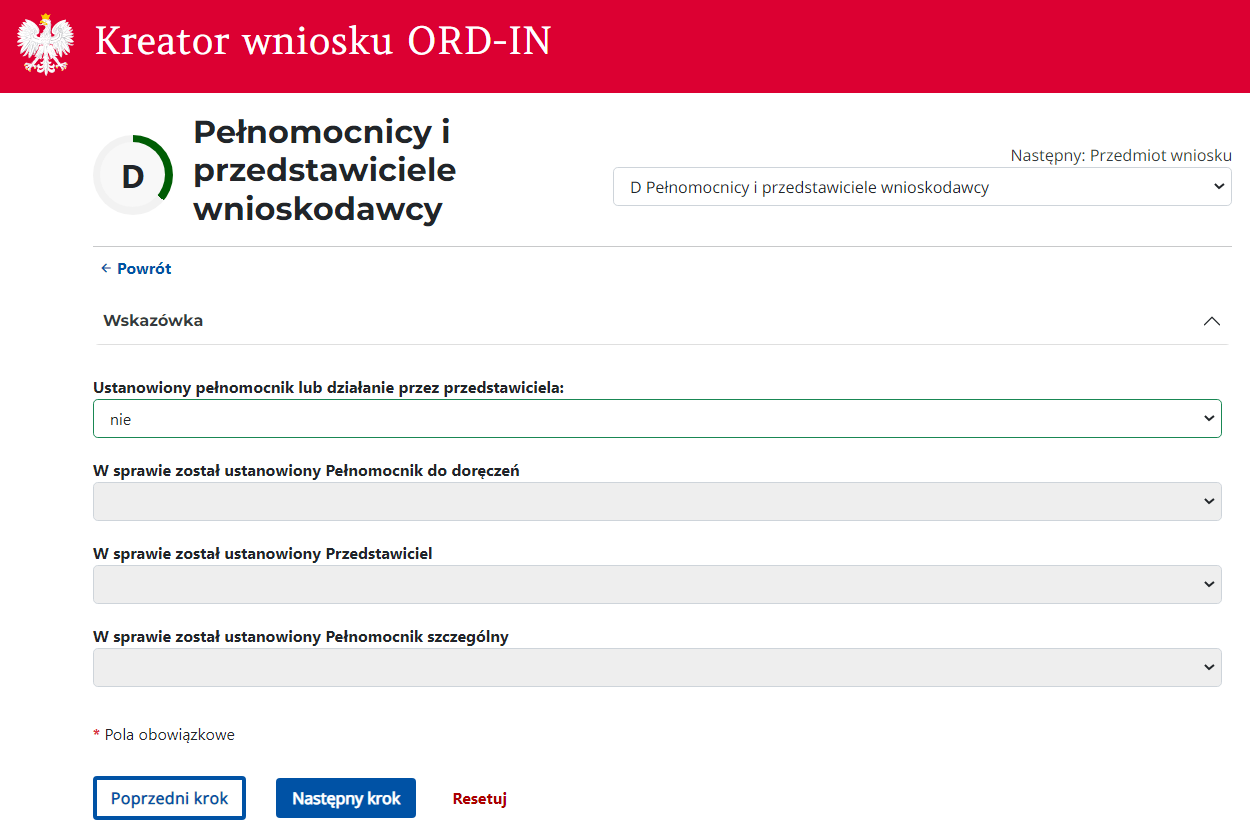Collapse Wskazówka using the chevron-up icon
Image resolution: width=1250 pixels, height=836 pixels.
1212,321
